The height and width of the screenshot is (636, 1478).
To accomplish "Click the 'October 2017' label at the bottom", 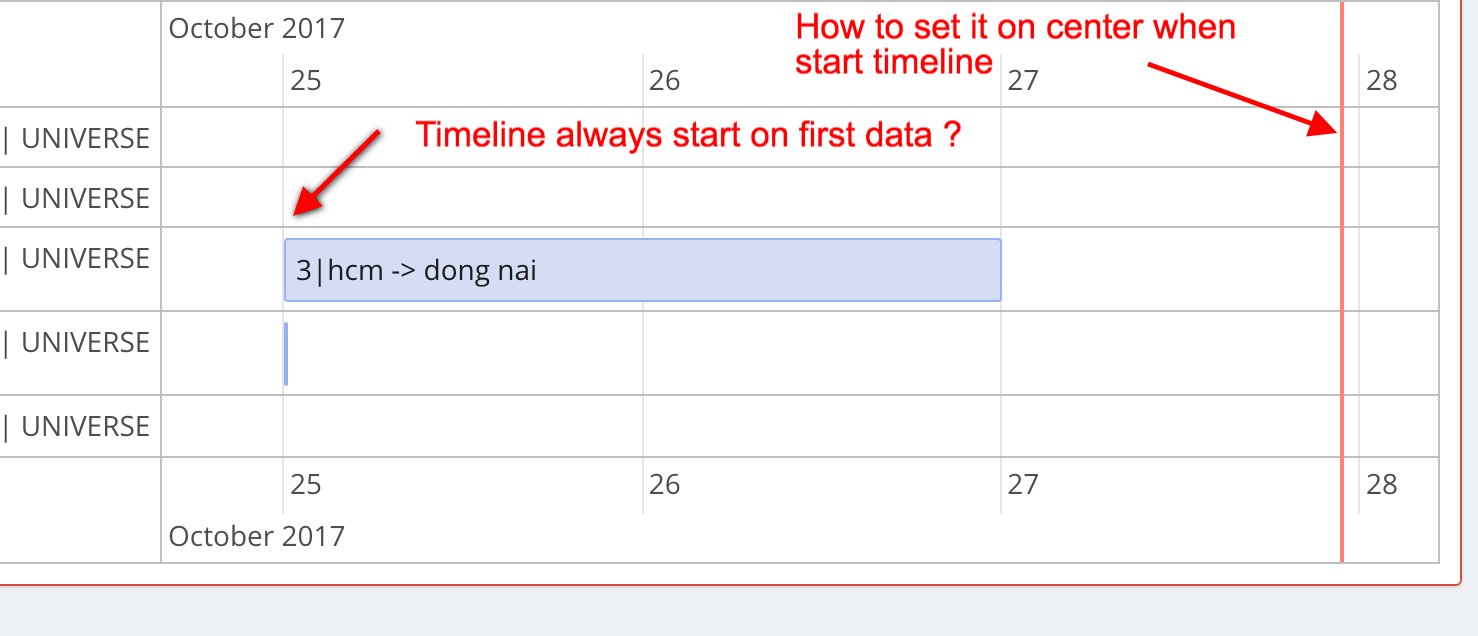I will 256,536.
